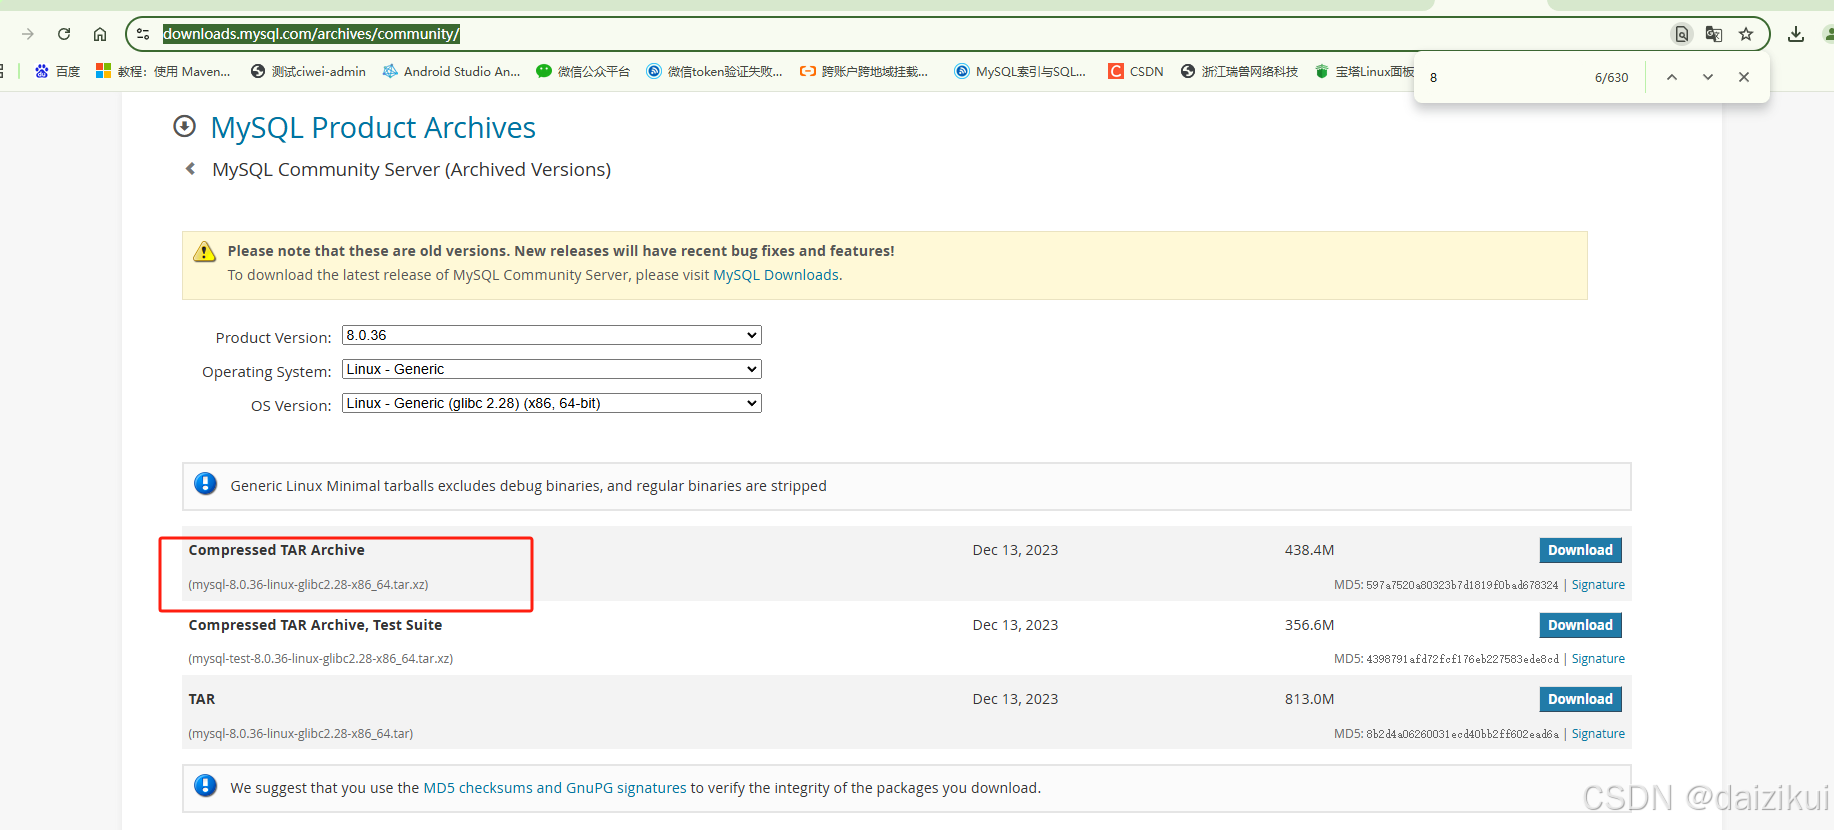The image size is (1834, 830).
Task: Open the 跨账户跨地域挂载 bookmark
Action: point(864,71)
